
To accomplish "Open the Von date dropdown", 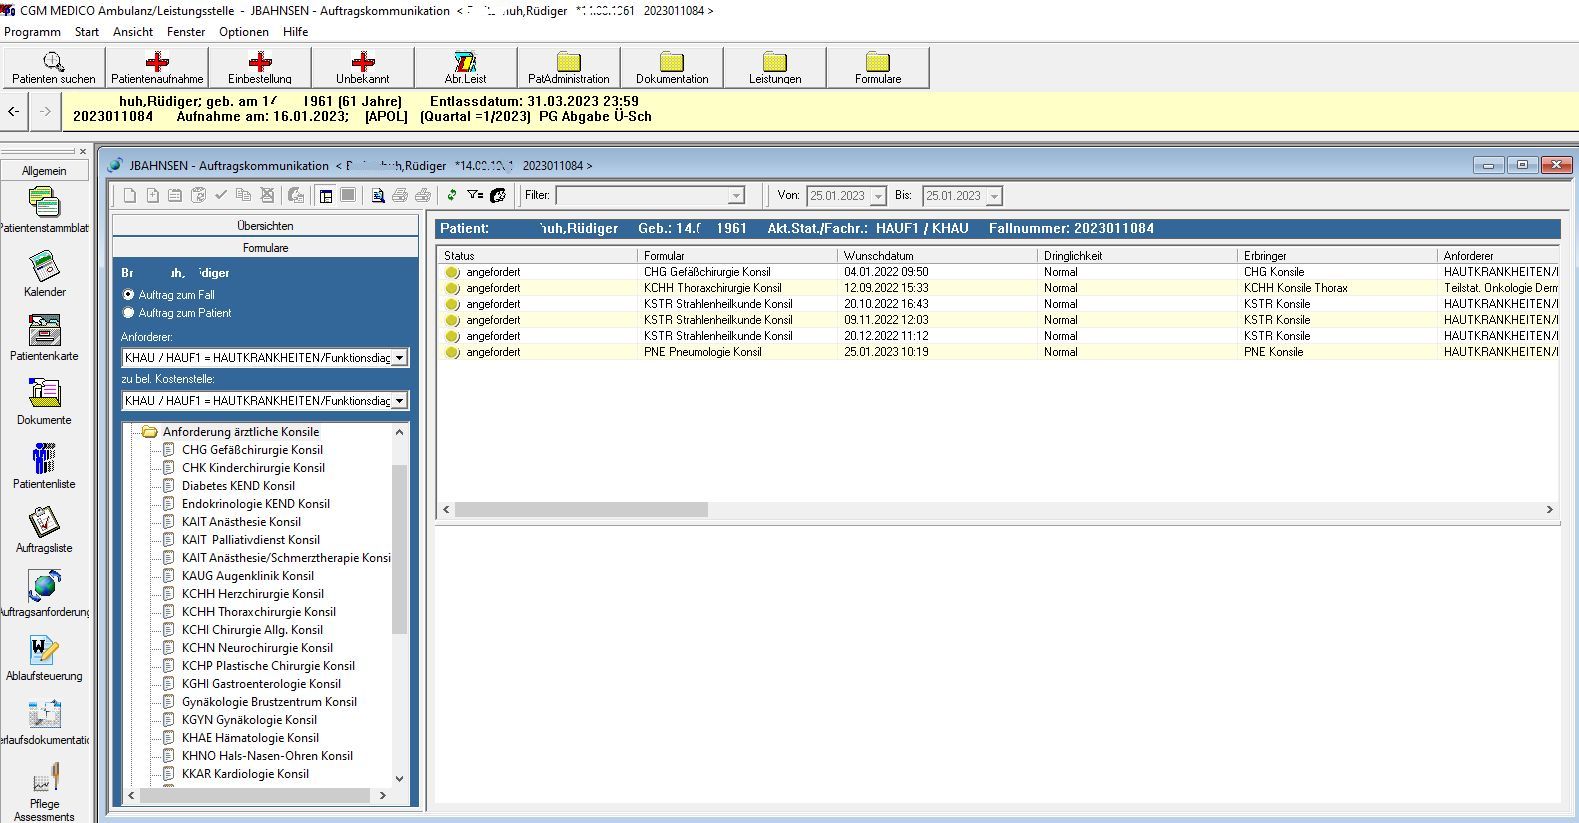I will coord(878,196).
